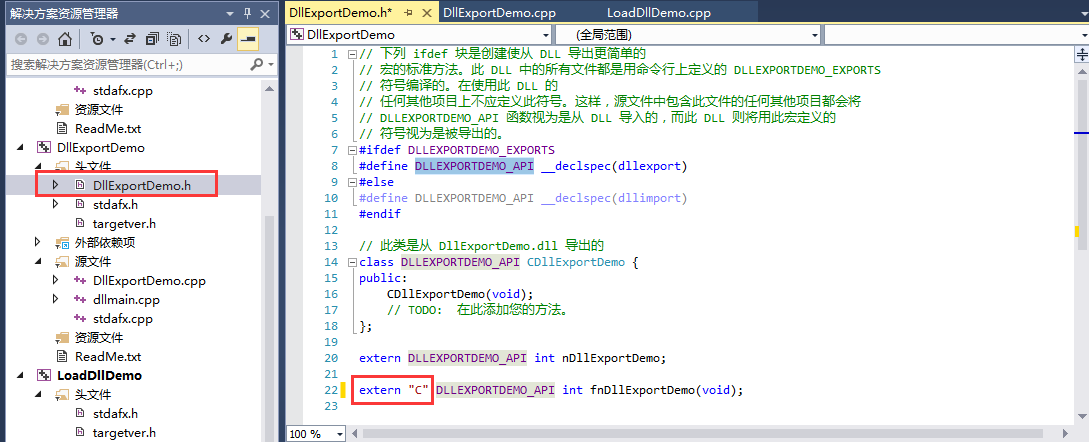Click the horizontal scrollbar left arrow
Screen dimensions: 1089x442
[x=356, y=434]
